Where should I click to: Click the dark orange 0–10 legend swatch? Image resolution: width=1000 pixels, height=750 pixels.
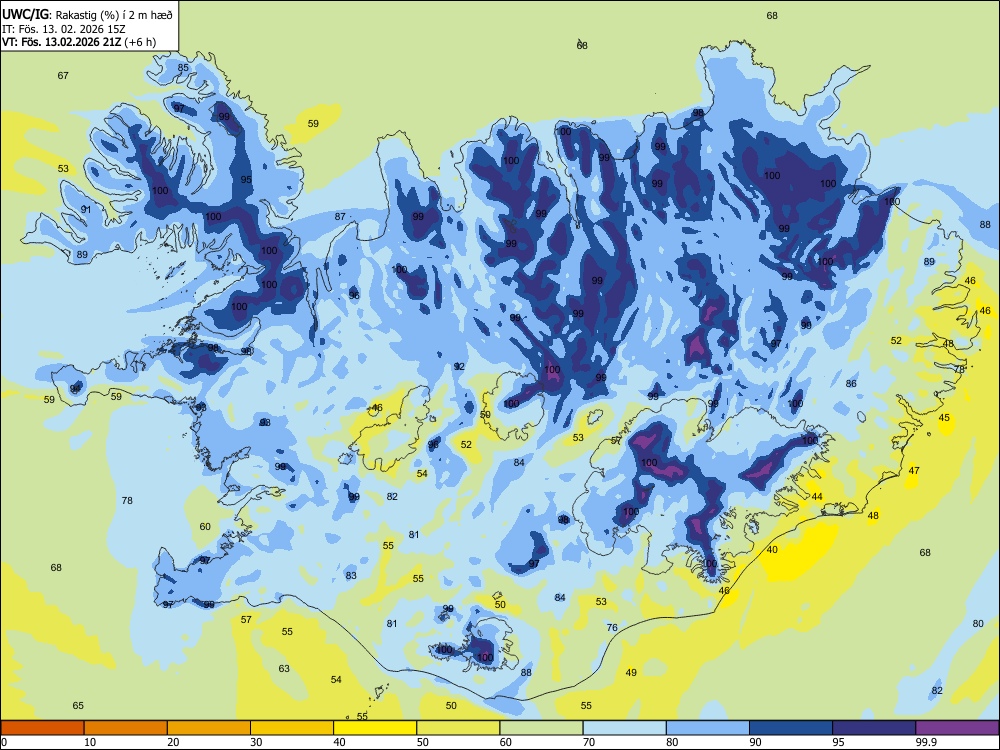tap(42, 728)
